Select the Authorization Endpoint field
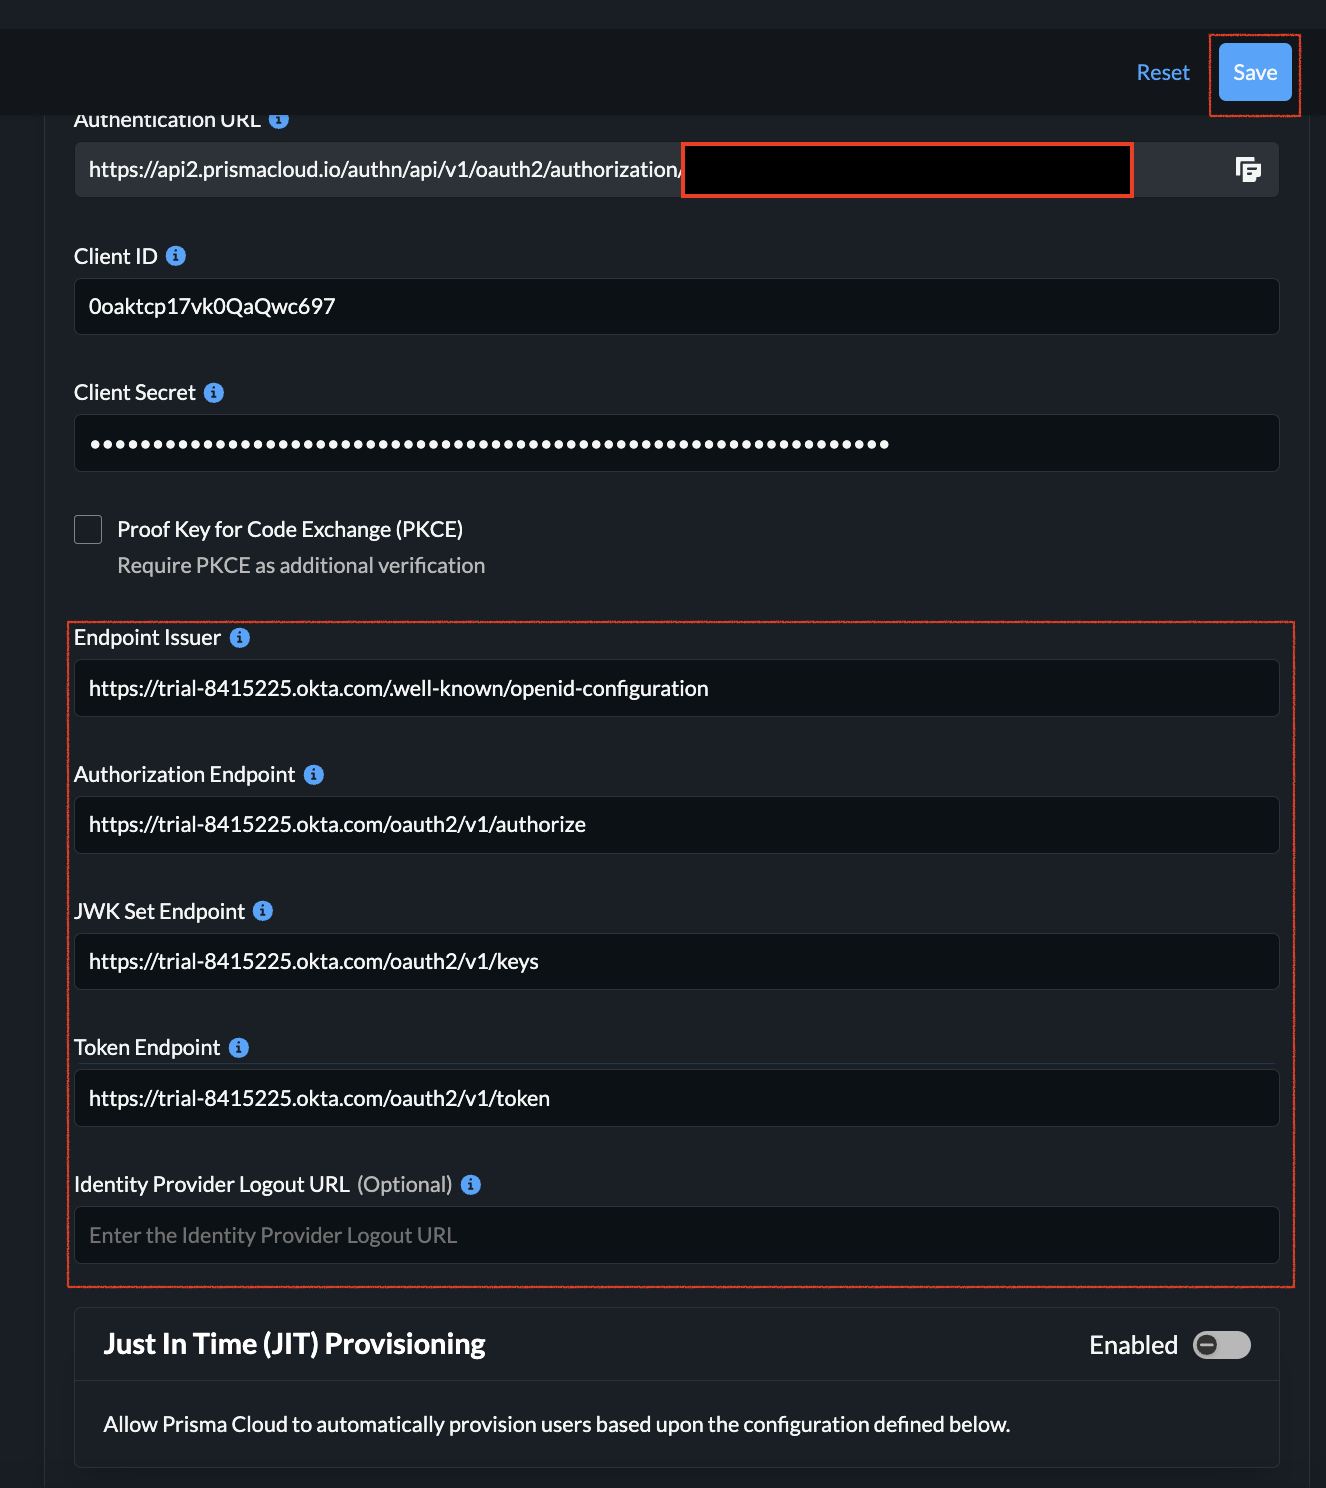 676,825
